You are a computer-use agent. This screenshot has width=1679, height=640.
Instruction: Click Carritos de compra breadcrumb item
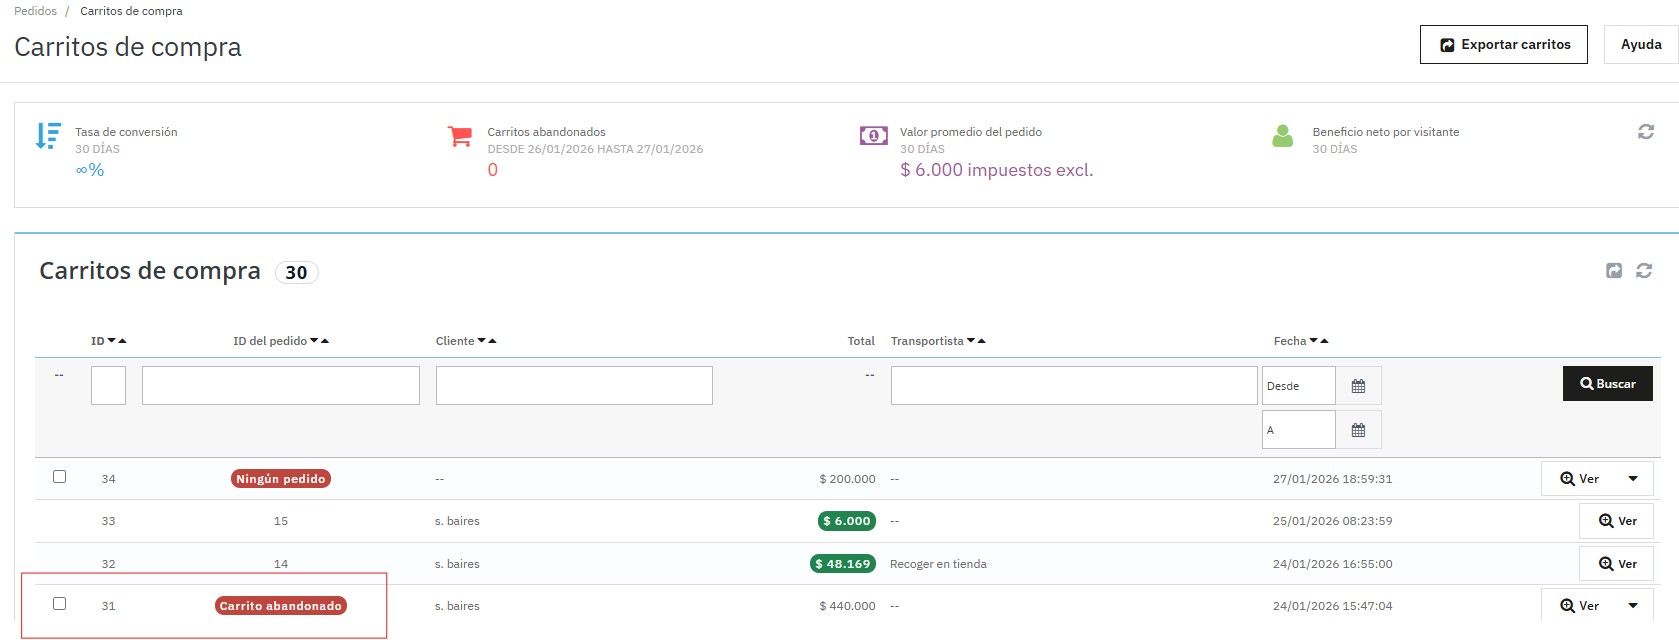131,11
